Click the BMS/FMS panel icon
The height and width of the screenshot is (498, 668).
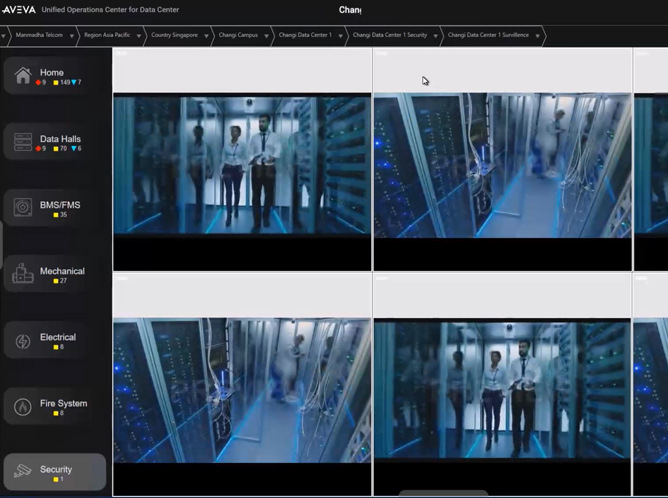pos(22,208)
